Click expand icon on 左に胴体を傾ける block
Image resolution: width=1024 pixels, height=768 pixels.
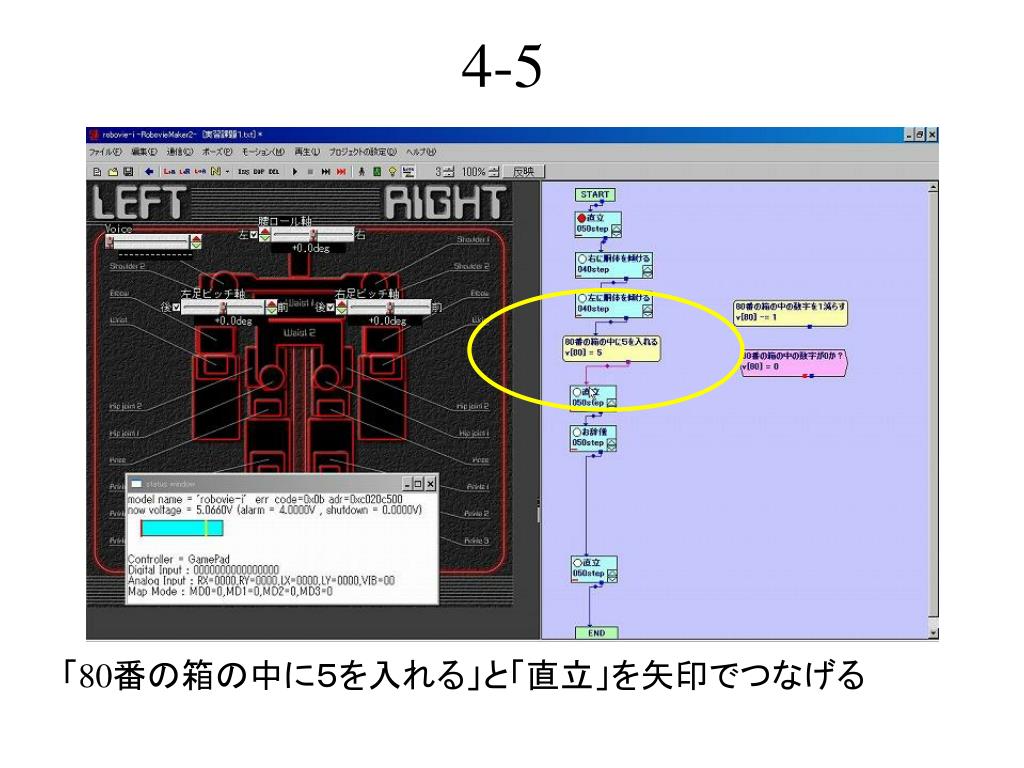[x=647, y=310]
